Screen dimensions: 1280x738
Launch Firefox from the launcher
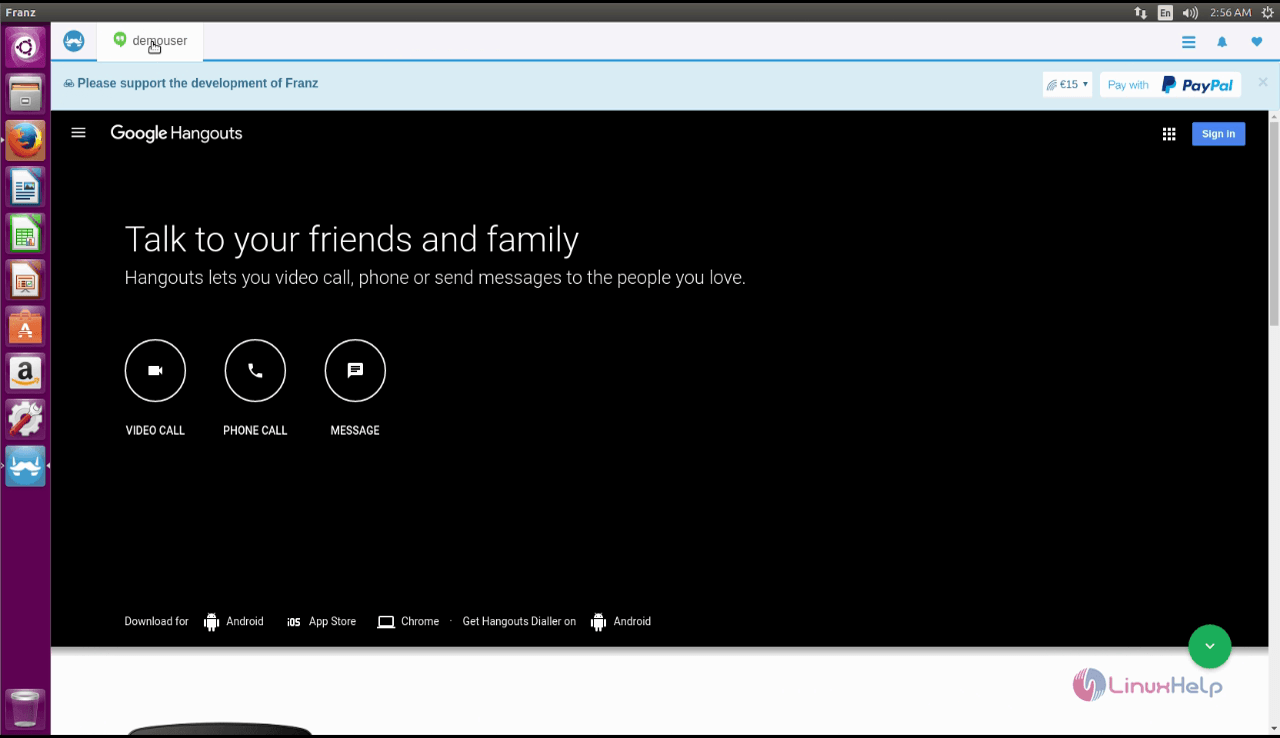25,140
